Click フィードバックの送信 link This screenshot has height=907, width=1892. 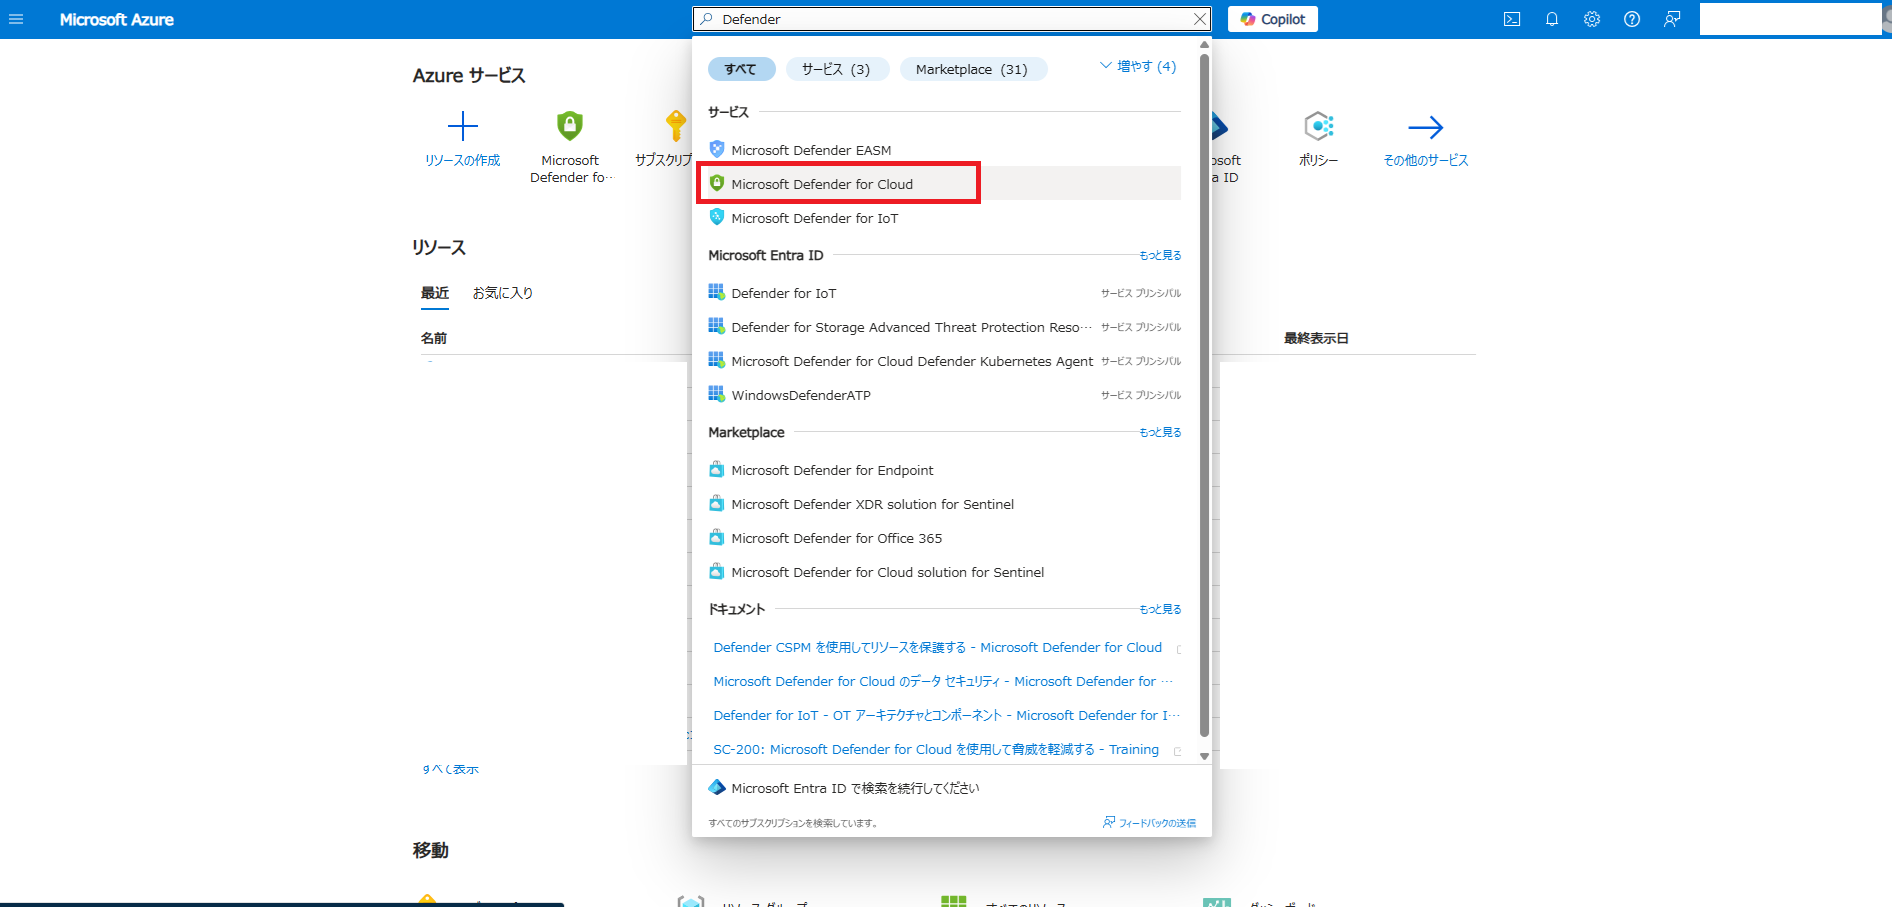coord(1149,823)
